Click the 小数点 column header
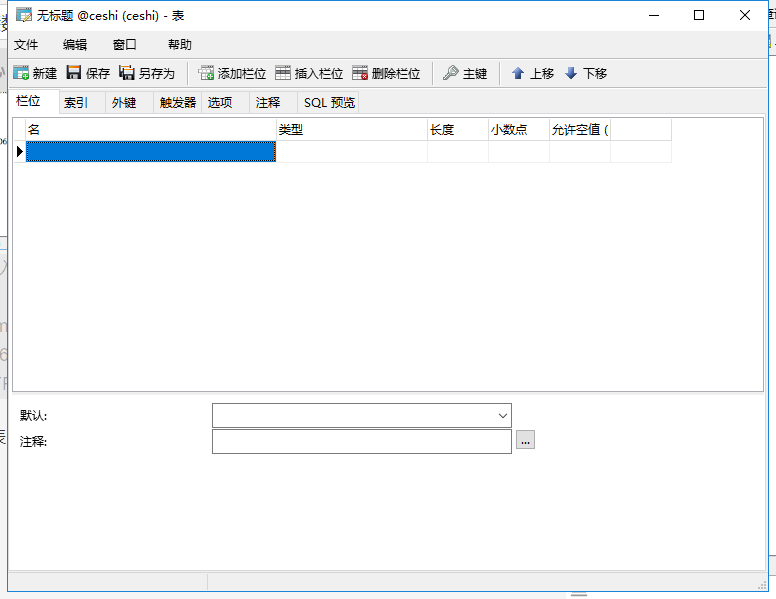The image size is (776, 599). pyautogui.click(x=519, y=130)
